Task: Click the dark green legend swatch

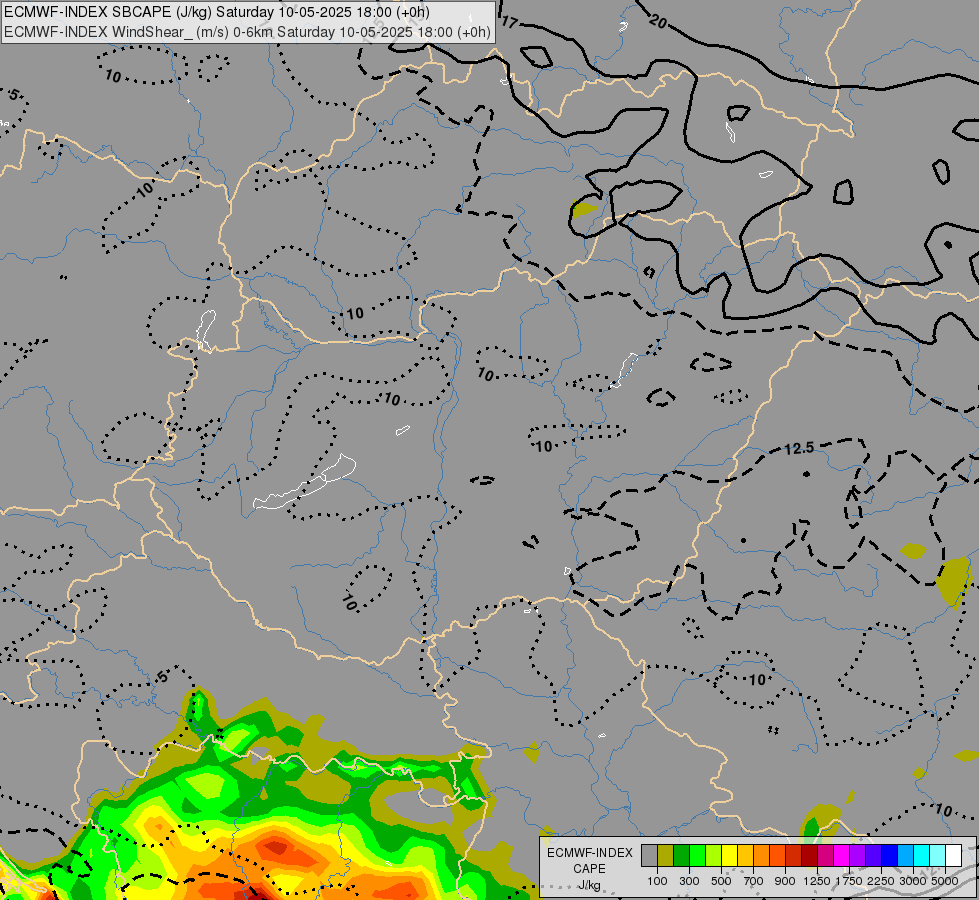Action: point(681,856)
